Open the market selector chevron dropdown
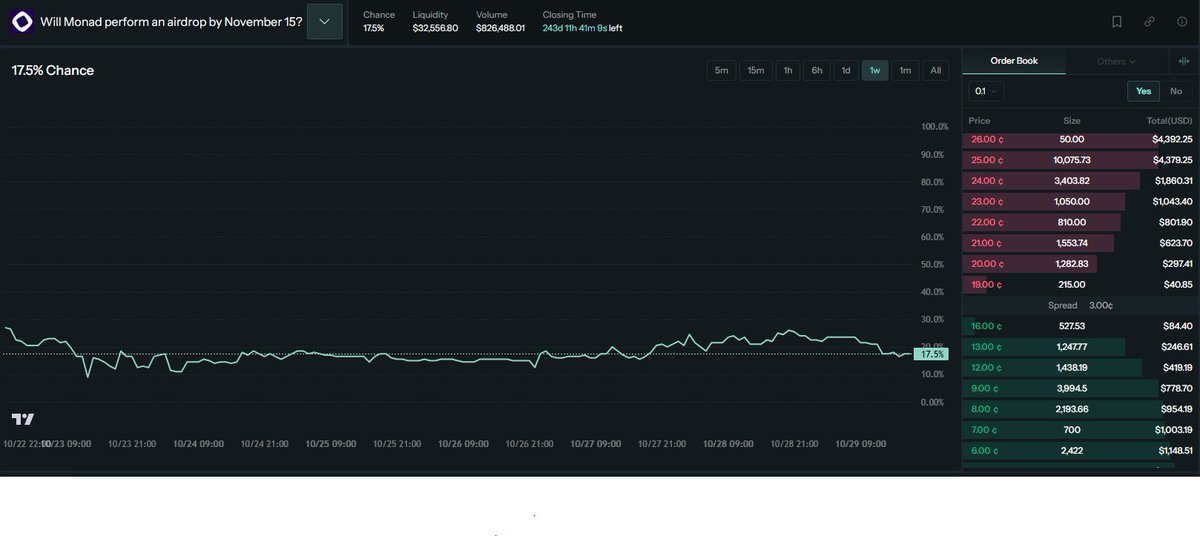This screenshot has width=1200, height=536. pyautogui.click(x=324, y=21)
